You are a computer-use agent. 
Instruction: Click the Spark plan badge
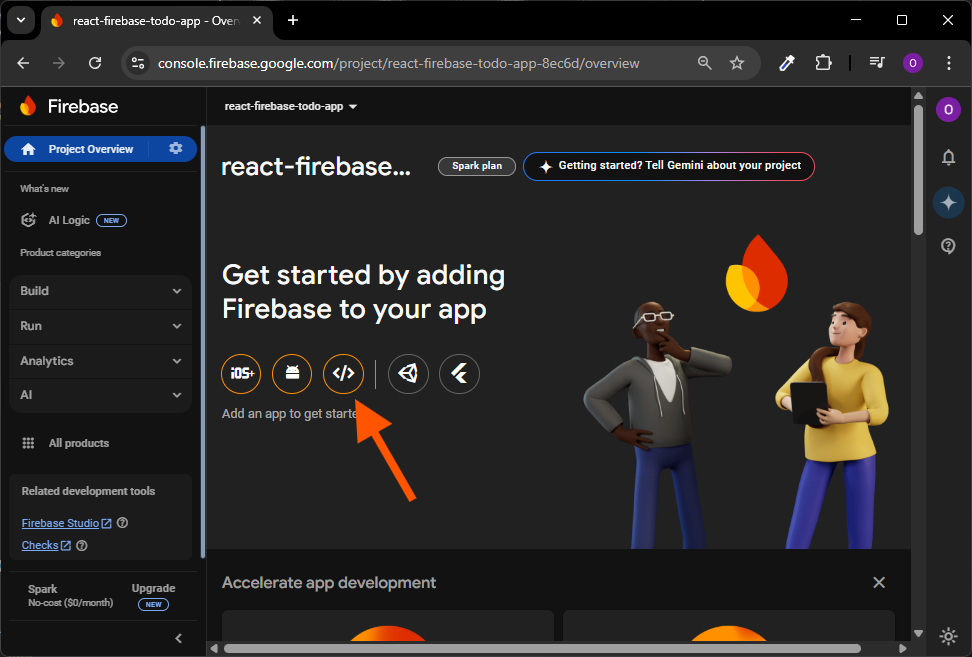477,166
